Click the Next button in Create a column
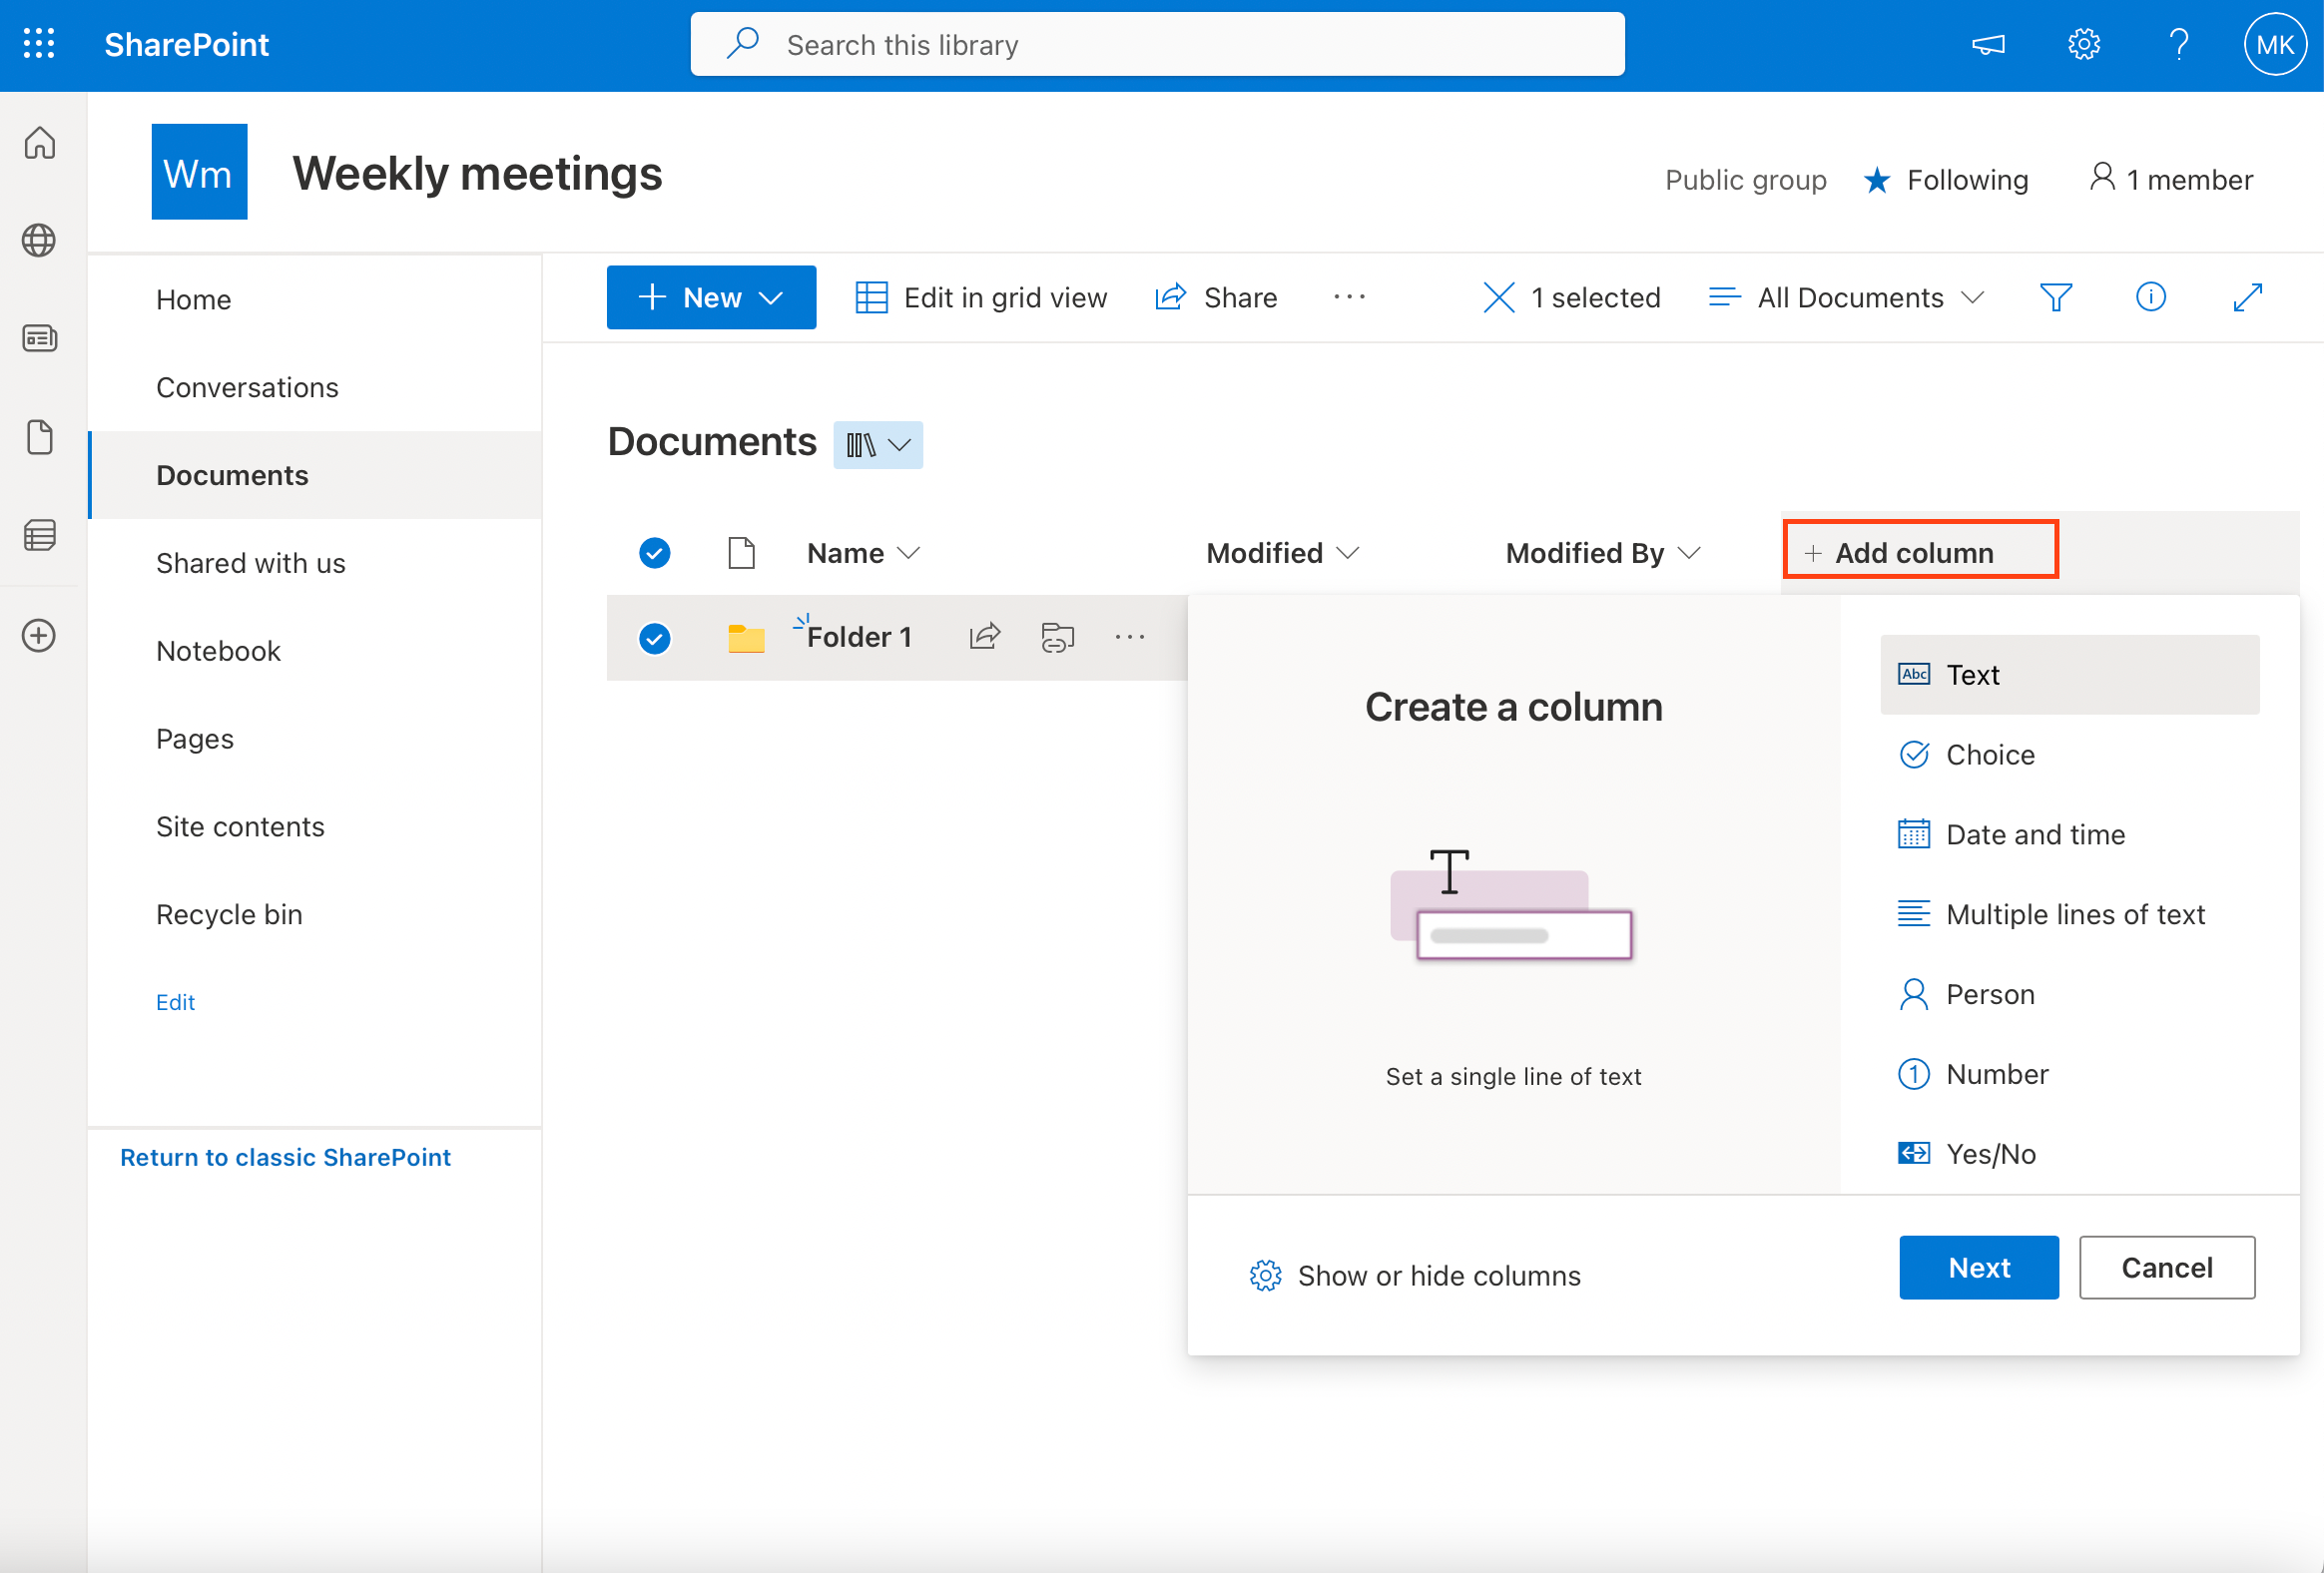The height and width of the screenshot is (1573, 2324). pyautogui.click(x=1978, y=1267)
